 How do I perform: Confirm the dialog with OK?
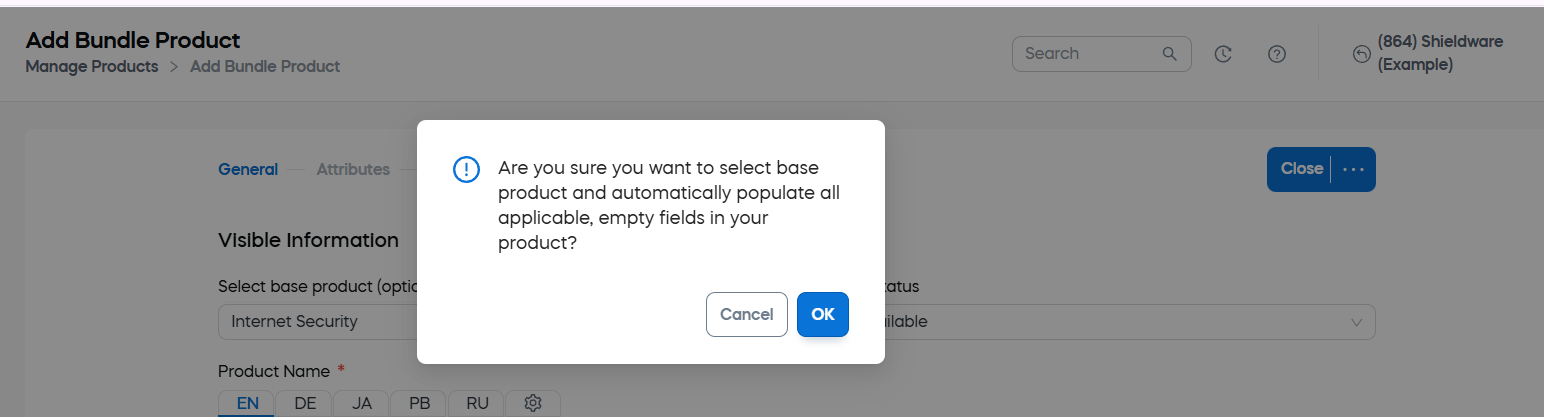(x=822, y=314)
